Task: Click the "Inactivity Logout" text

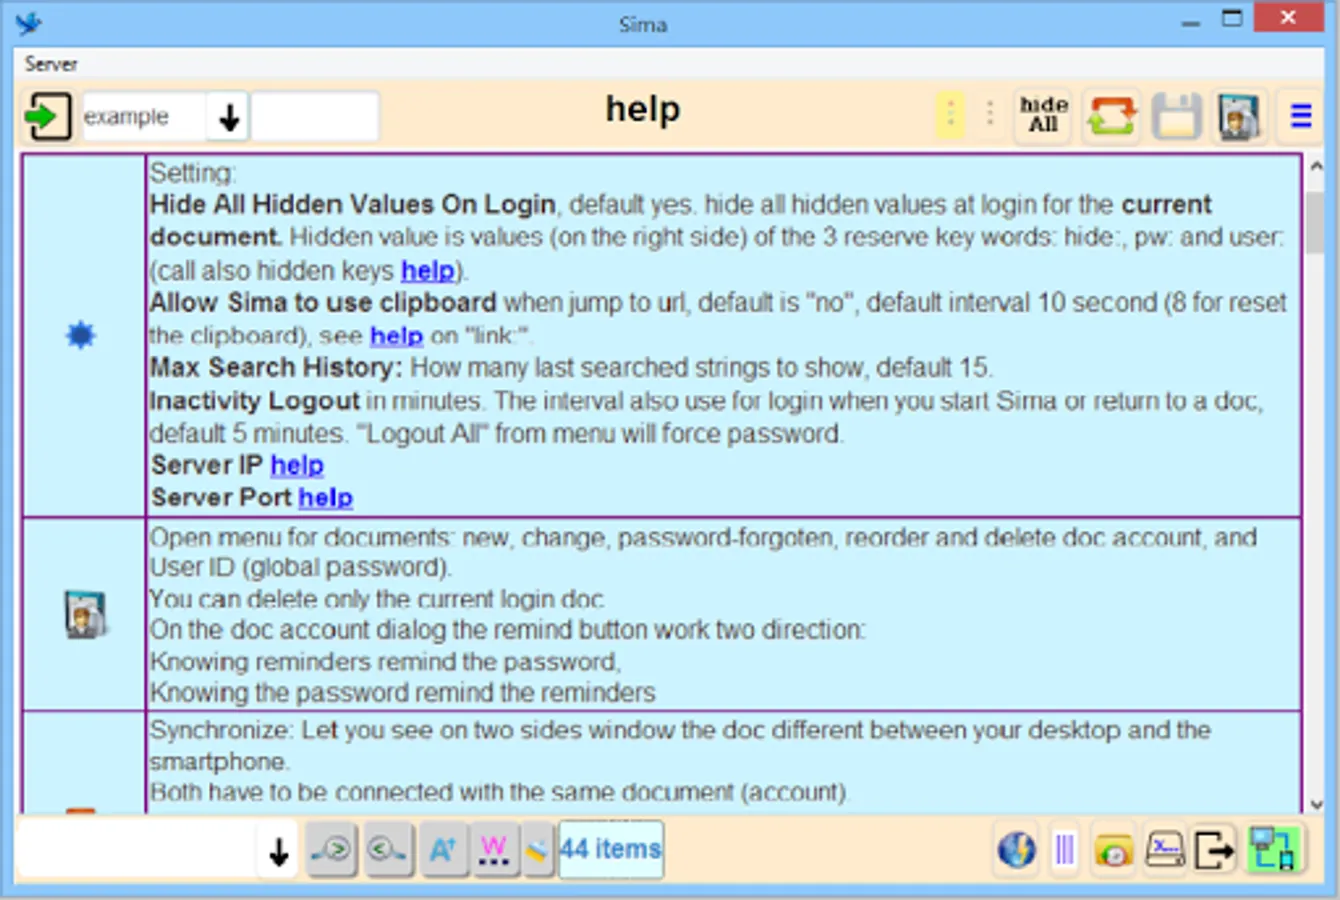Action: pos(254,400)
